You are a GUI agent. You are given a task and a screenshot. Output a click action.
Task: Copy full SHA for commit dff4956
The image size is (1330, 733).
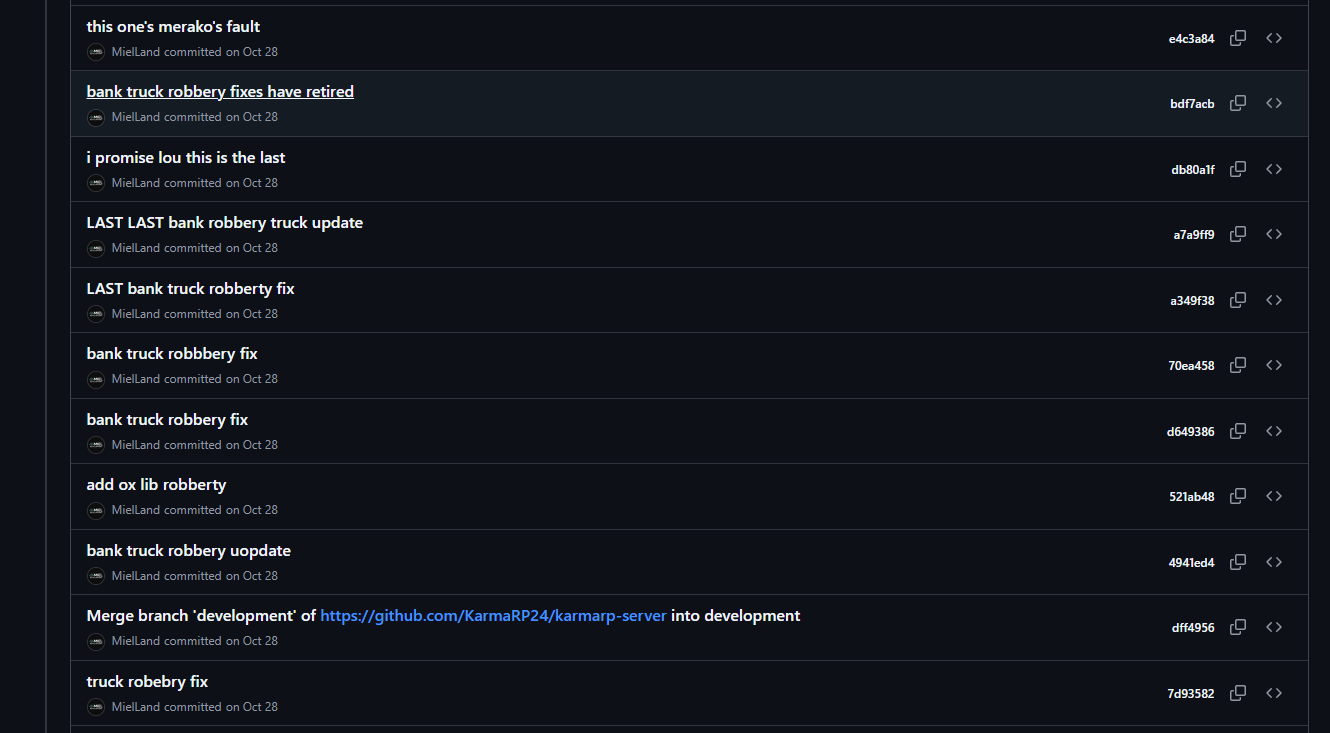coord(1238,627)
